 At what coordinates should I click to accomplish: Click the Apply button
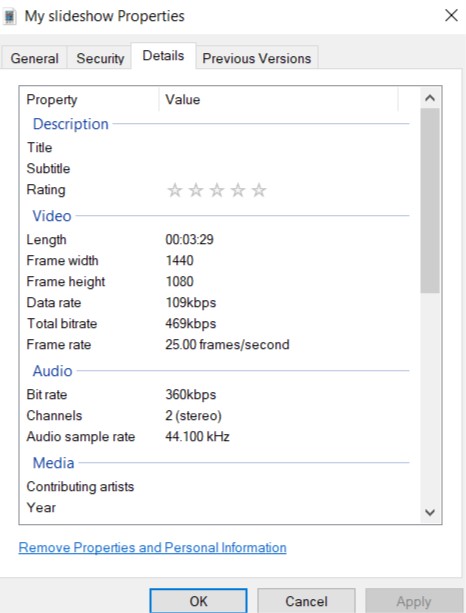[x=414, y=601]
